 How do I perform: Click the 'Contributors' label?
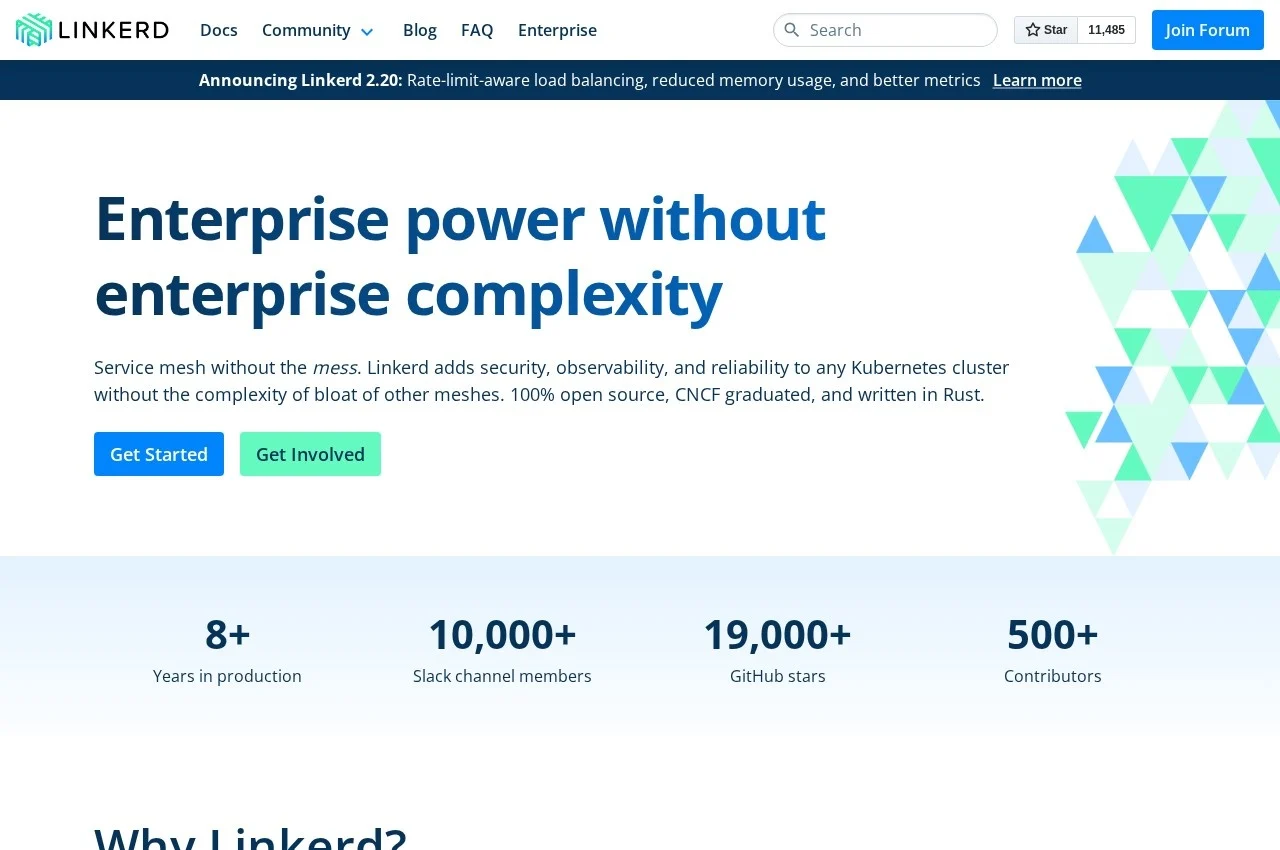[1053, 676]
